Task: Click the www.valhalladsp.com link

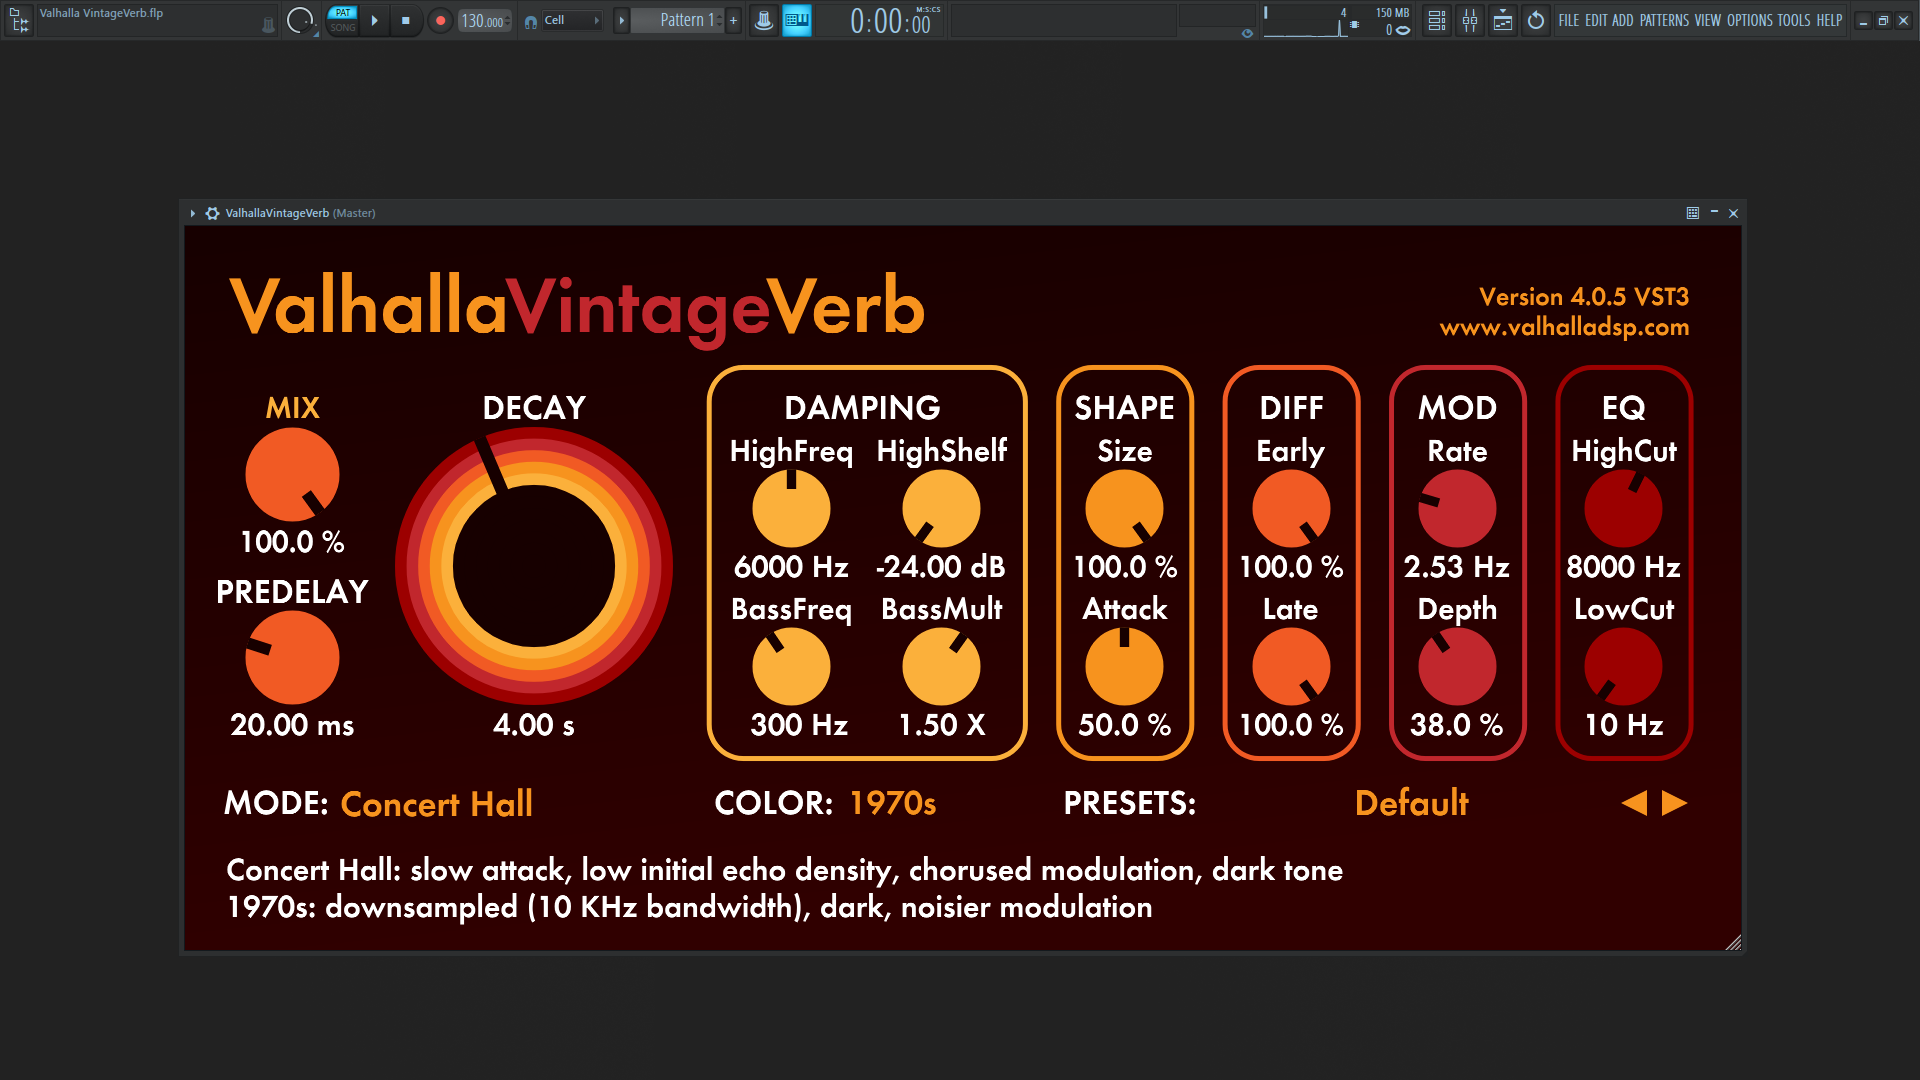Action: tap(1564, 327)
